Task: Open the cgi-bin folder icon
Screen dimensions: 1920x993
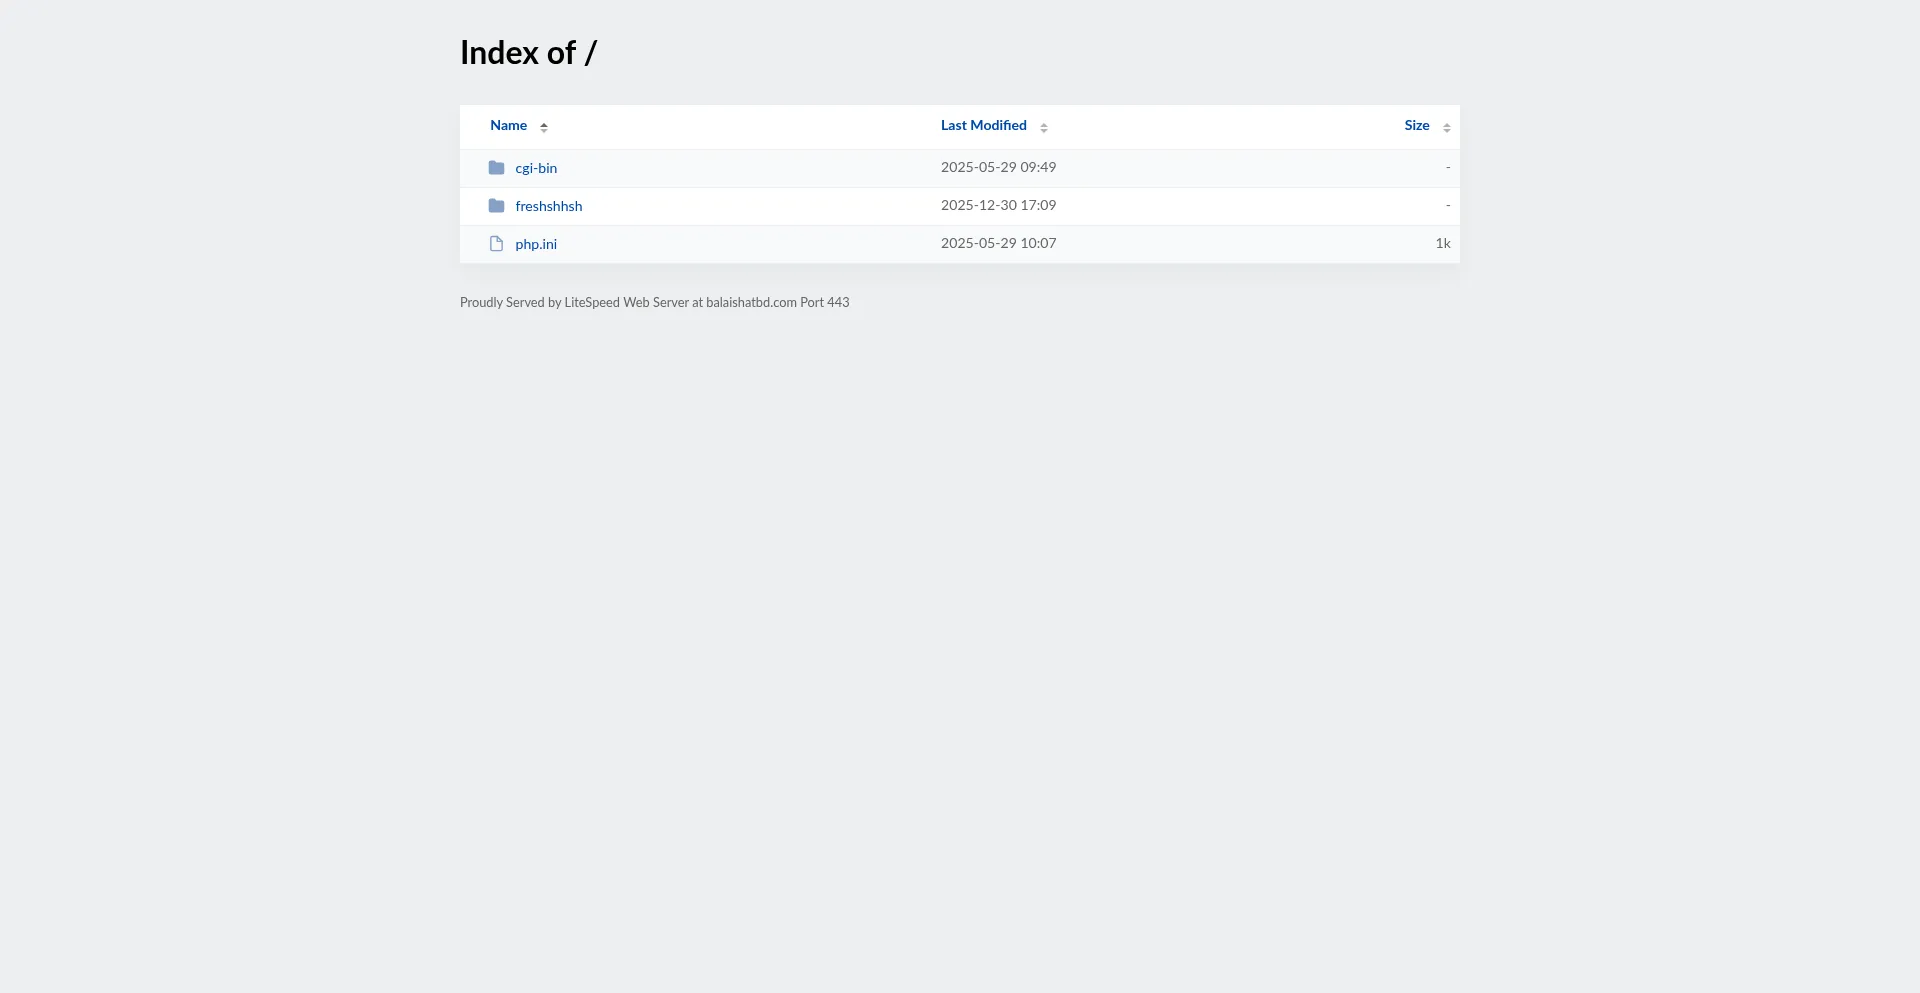Action: click(x=496, y=168)
